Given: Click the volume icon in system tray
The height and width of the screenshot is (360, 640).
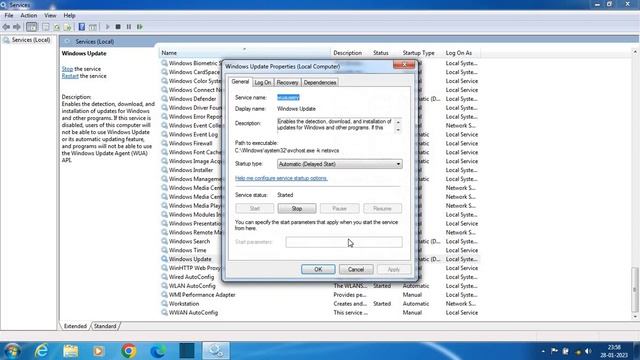Looking at the screenshot, I should coord(588,351).
